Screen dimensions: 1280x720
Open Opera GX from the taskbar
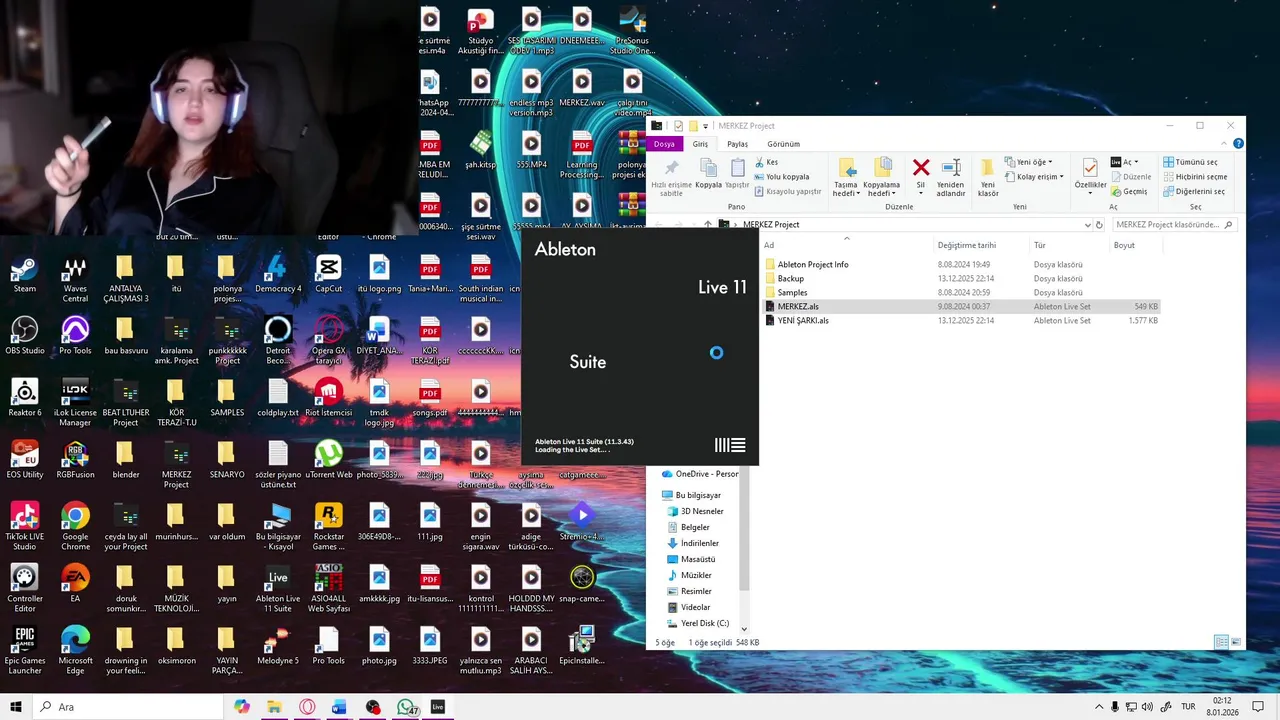point(307,707)
